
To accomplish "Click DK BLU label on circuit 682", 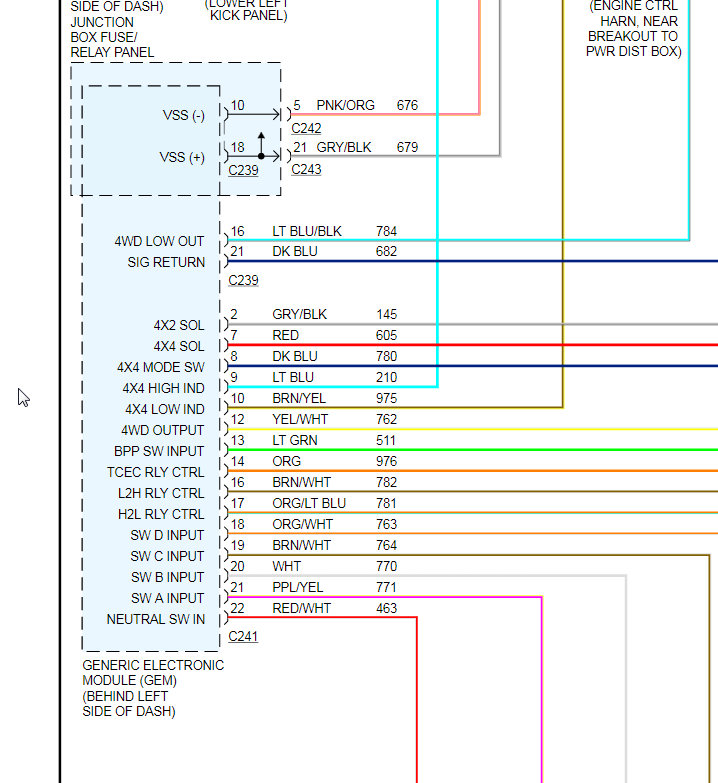I will pos(295,251).
